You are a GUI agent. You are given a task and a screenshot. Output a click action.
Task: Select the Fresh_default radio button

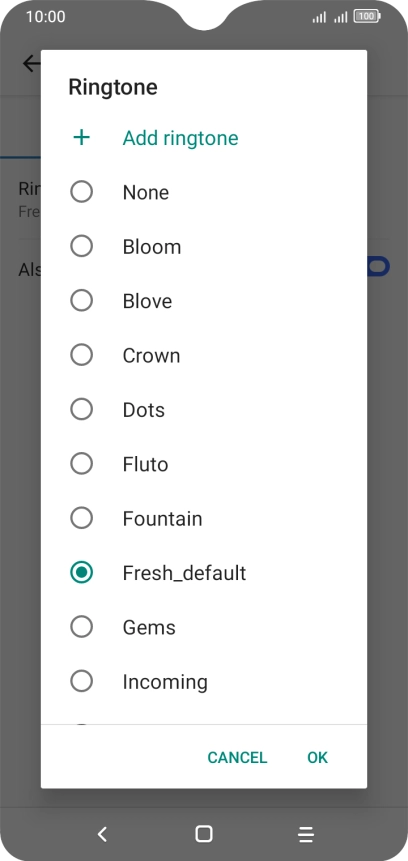[x=82, y=573]
